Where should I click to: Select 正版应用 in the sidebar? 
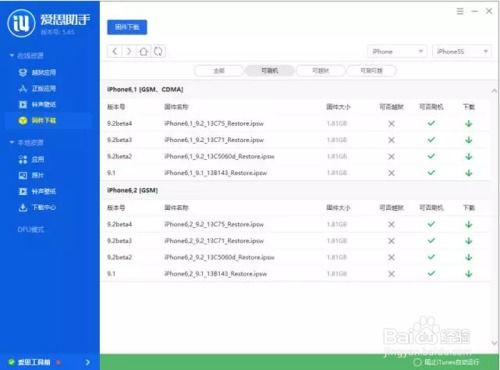click(37, 88)
